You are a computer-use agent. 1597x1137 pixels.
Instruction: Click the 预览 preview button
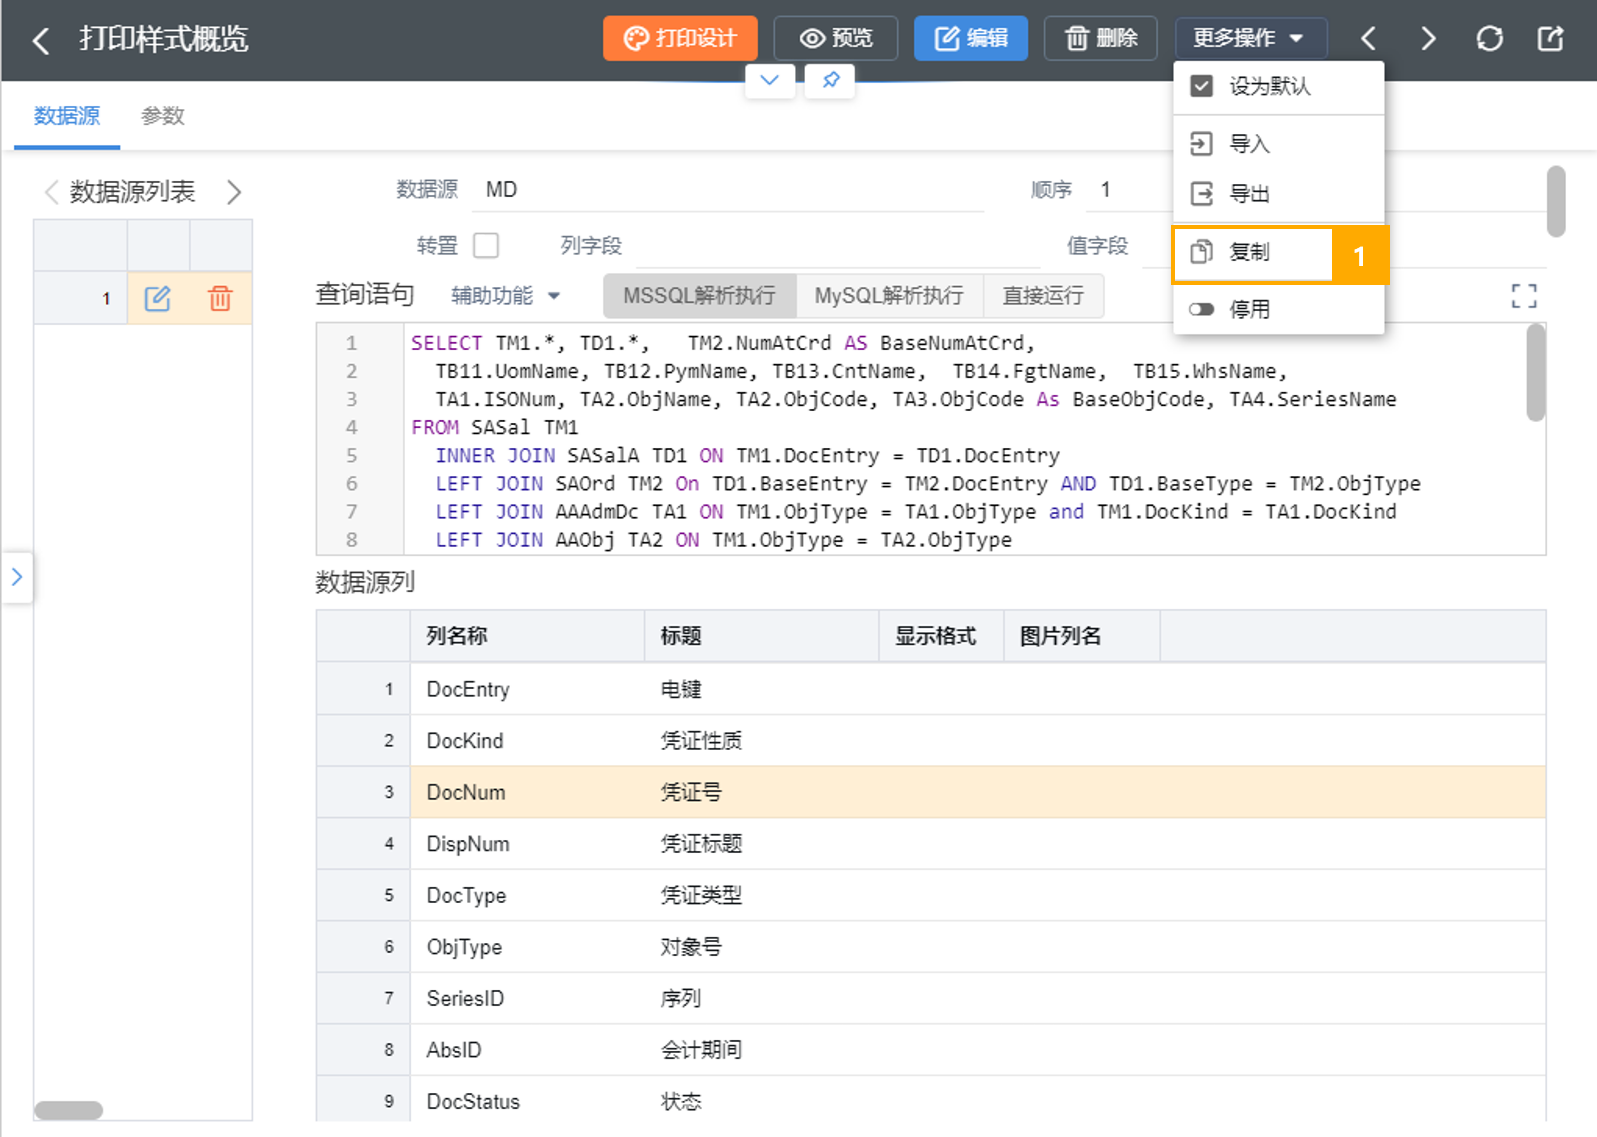click(x=836, y=38)
